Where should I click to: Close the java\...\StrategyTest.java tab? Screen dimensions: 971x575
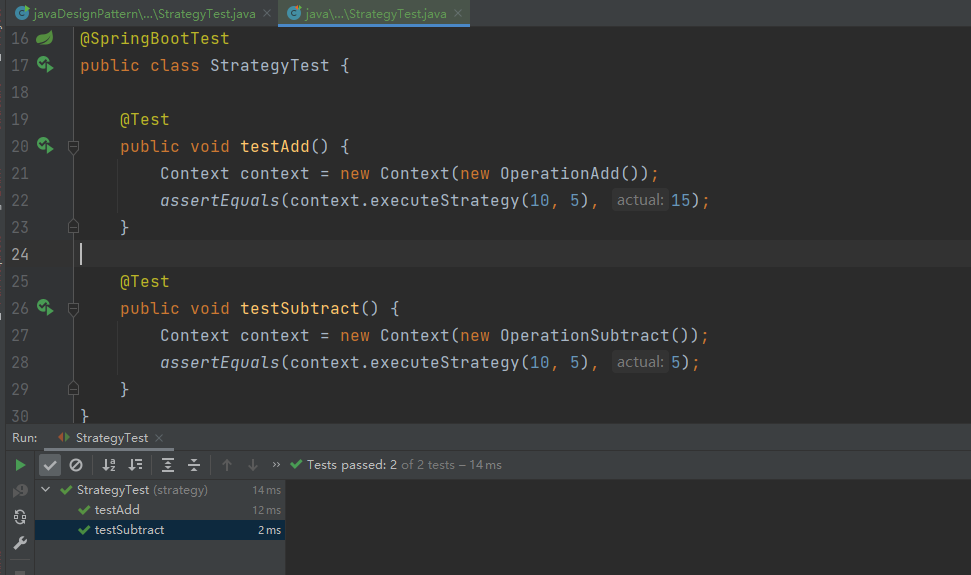click(458, 14)
